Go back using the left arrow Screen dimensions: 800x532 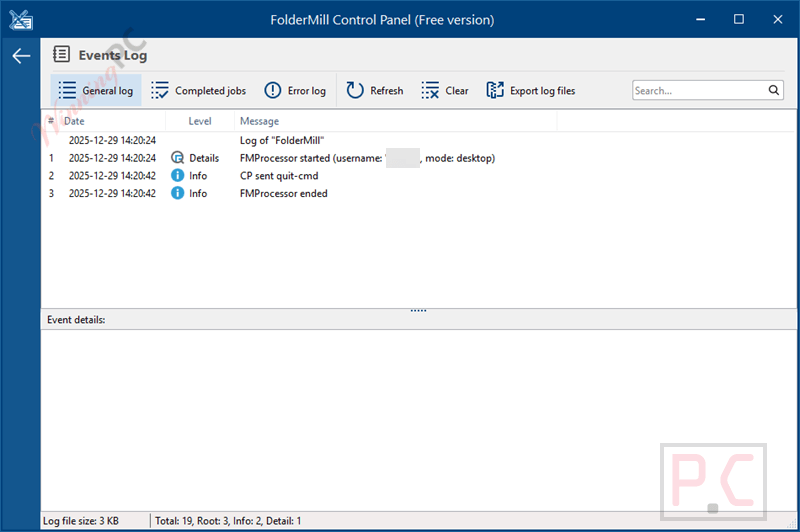pyautogui.click(x=21, y=56)
